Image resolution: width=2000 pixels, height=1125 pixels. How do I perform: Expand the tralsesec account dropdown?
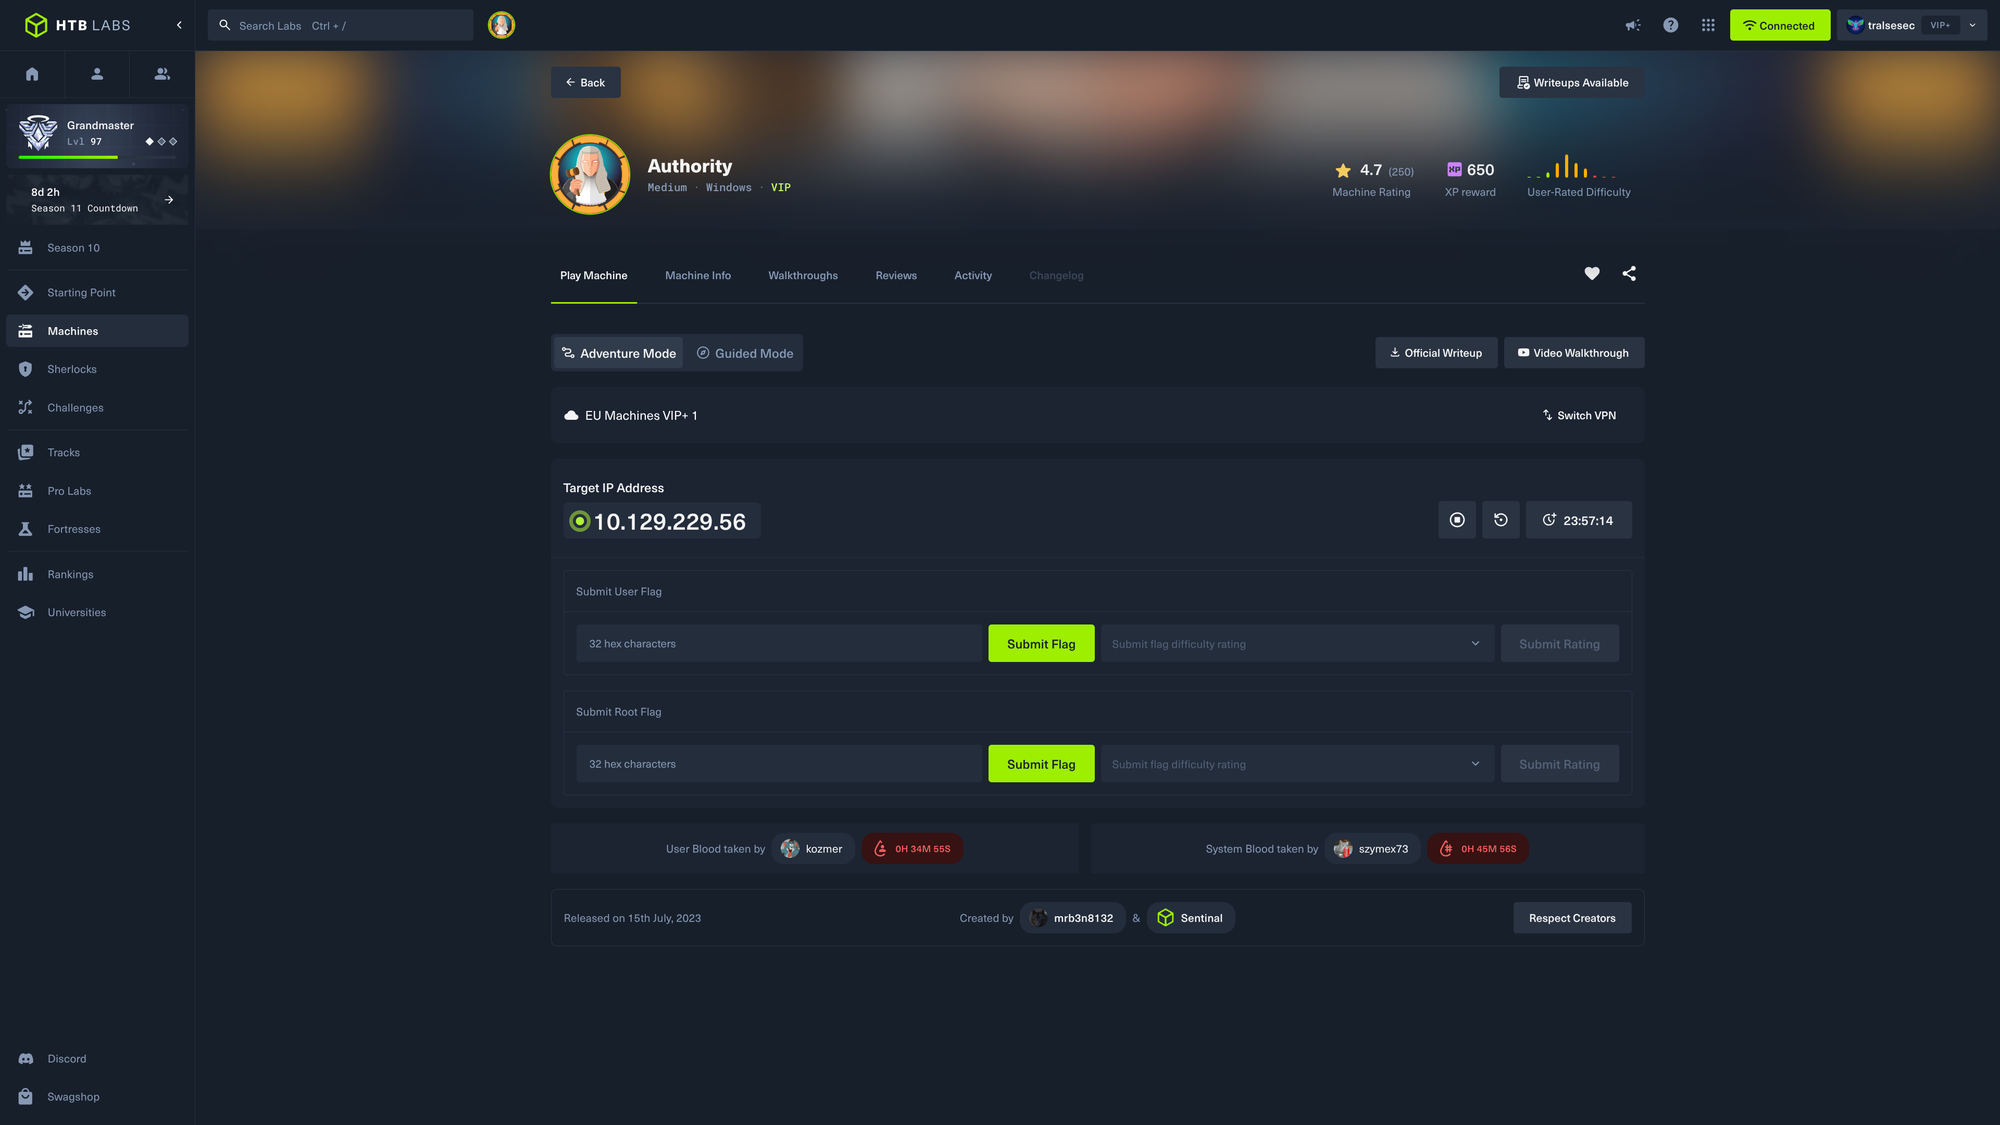(1911, 25)
